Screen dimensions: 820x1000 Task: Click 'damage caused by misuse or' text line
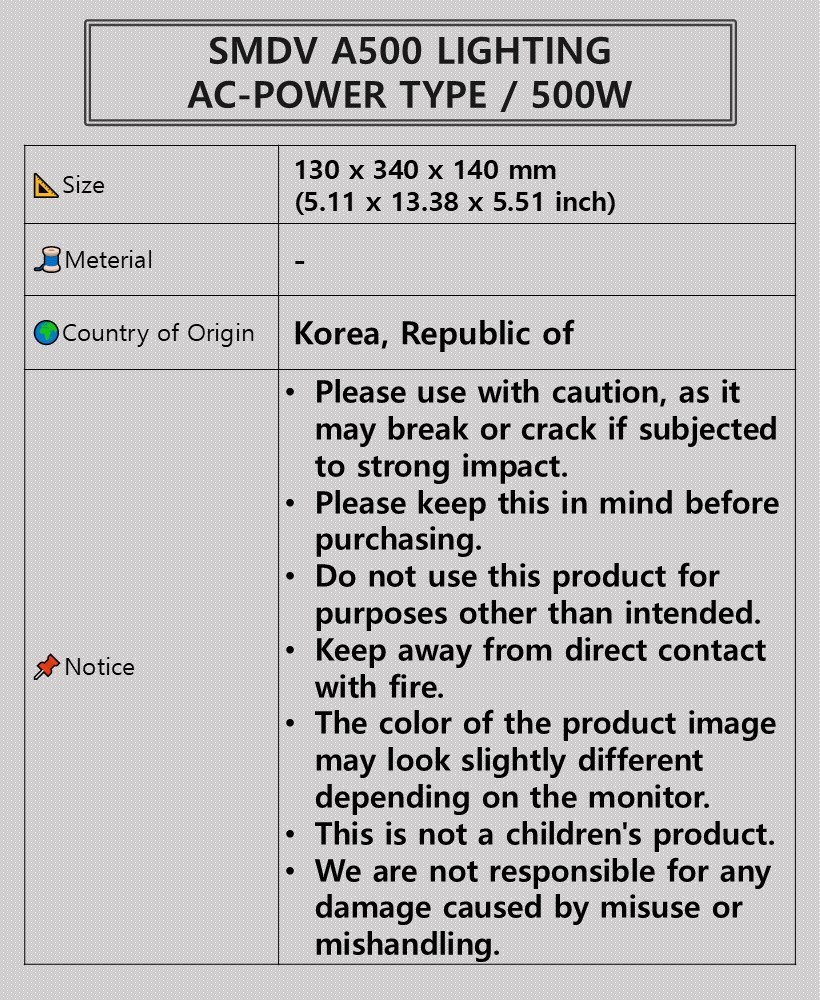pyautogui.click(x=529, y=908)
